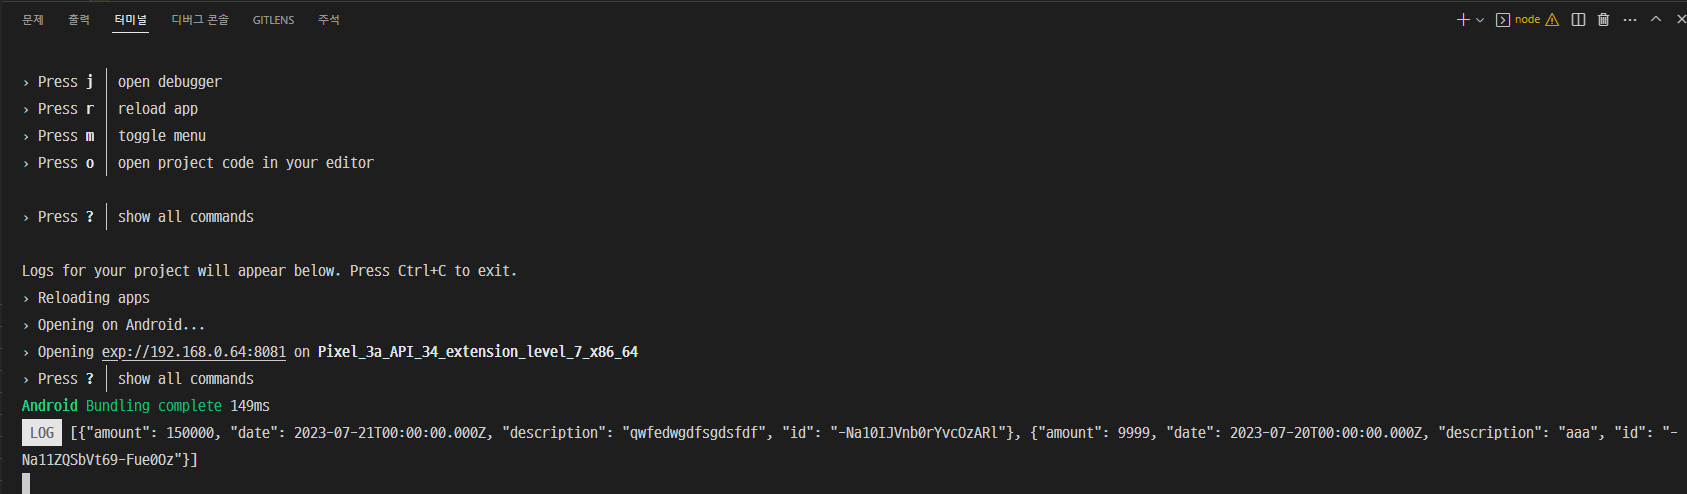Check the yellow warning triangle icon
Image resolution: width=1687 pixels, height=494 pixels.
1552,20
